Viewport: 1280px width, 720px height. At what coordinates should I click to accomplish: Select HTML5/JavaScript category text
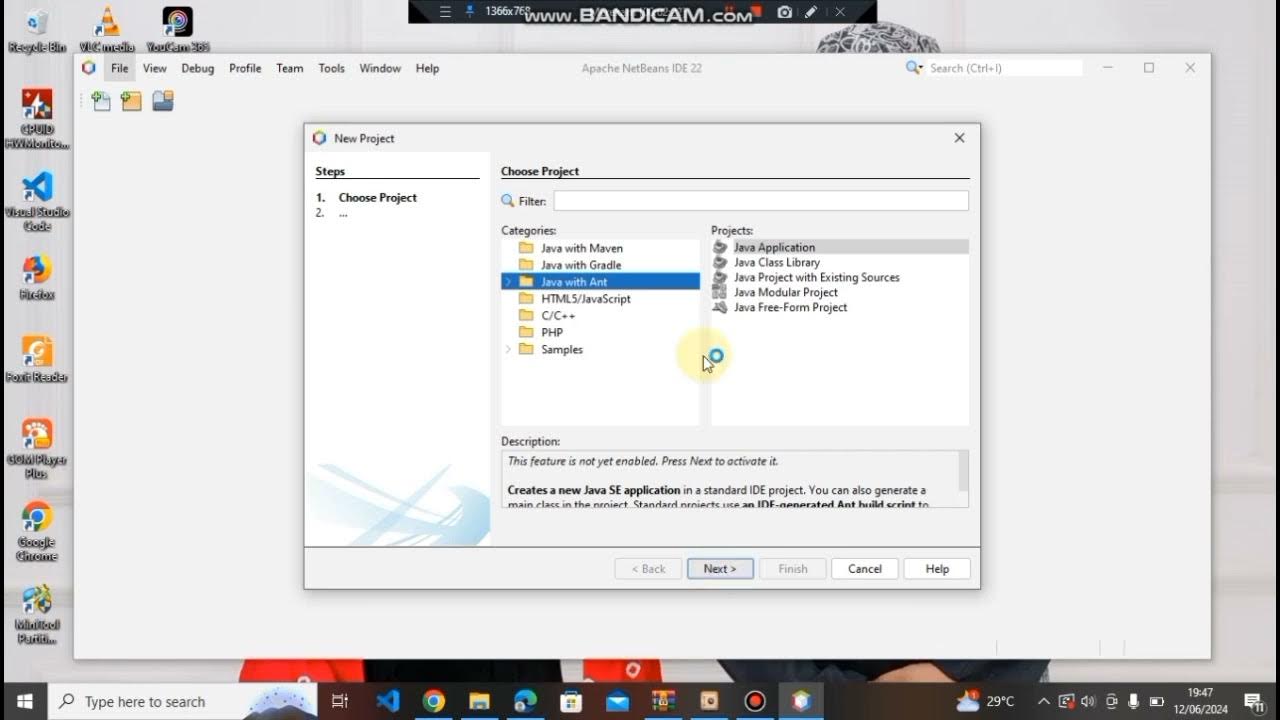coord(586,298)
